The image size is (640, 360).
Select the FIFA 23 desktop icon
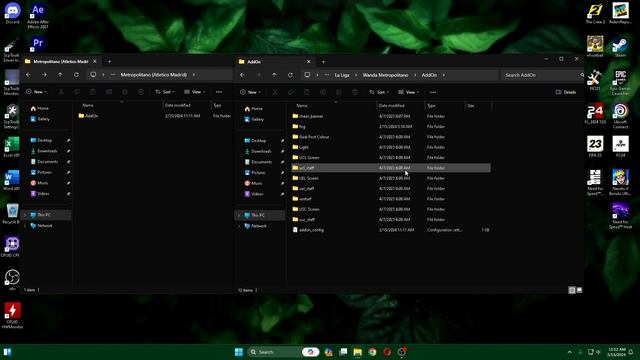pos(595,146)
